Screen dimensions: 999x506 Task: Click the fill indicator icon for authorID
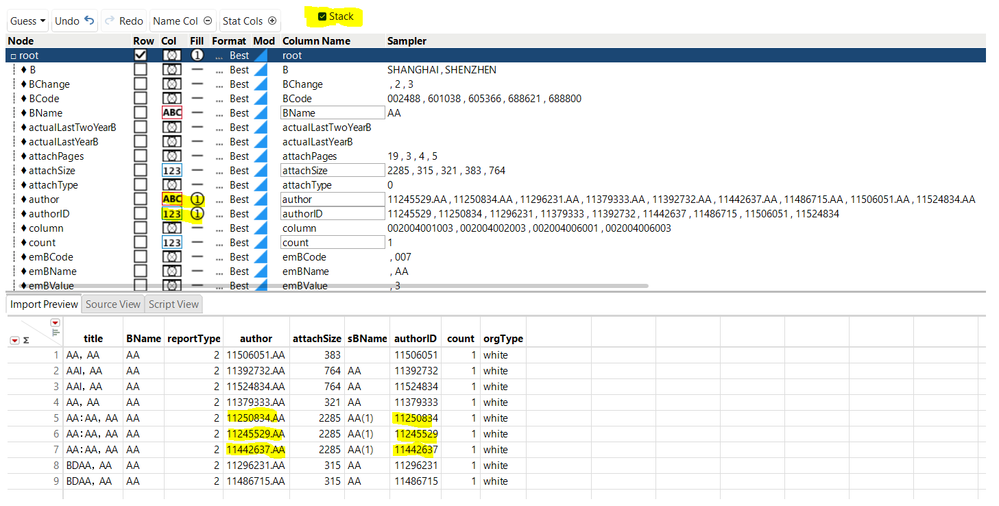(197, 214)
